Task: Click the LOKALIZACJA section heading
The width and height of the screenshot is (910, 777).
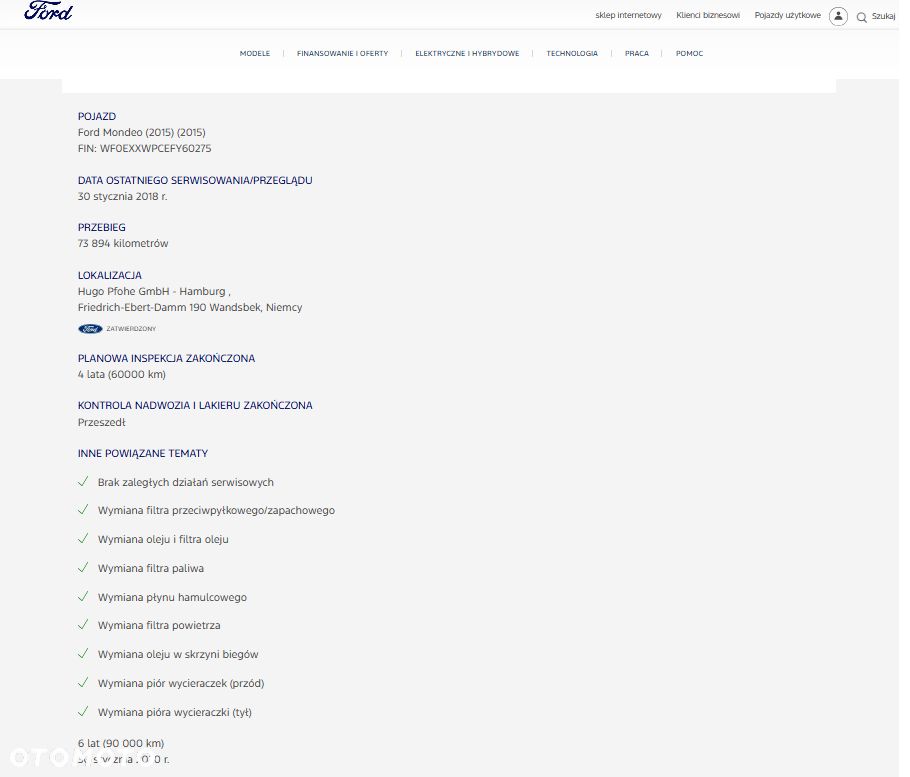Action: (x=110, y=276)
